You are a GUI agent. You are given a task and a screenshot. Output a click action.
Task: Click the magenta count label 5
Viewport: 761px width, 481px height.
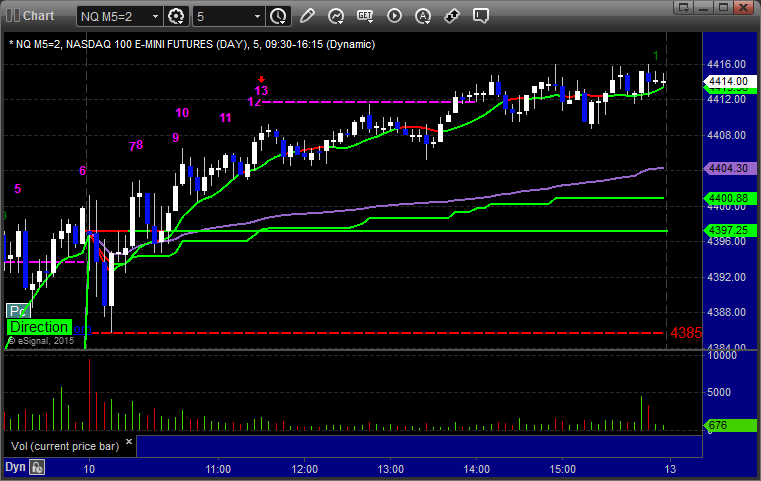click(x=17, y=188)
